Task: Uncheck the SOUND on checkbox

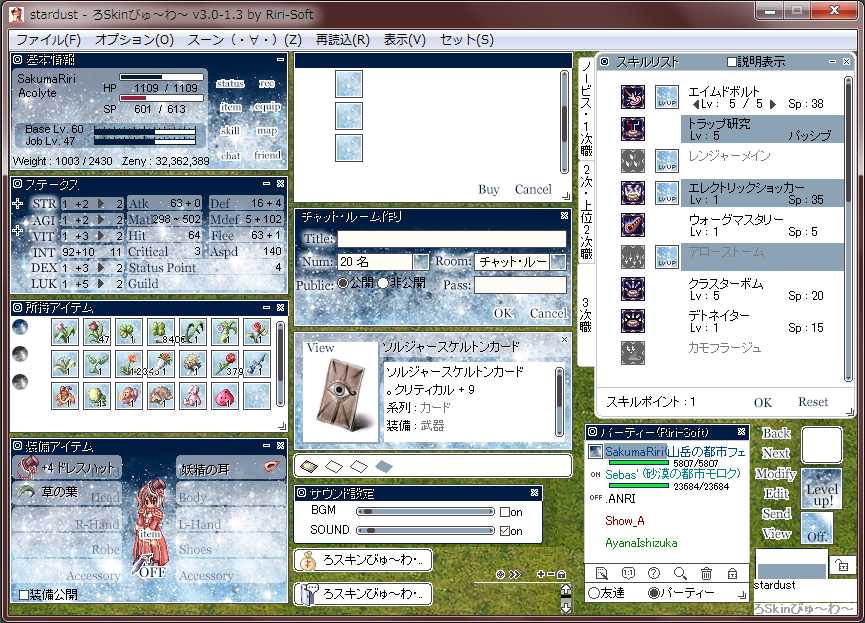Action: tap(504, 531)
